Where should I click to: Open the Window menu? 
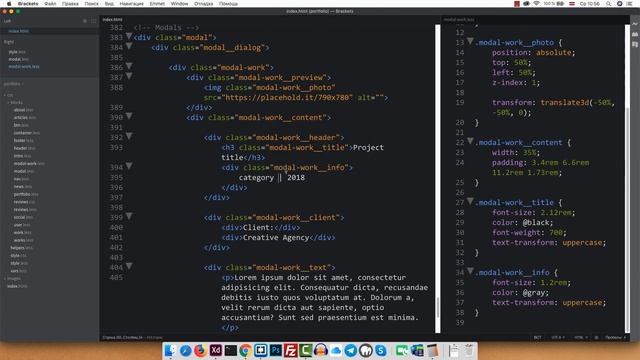tap(179, 4)
